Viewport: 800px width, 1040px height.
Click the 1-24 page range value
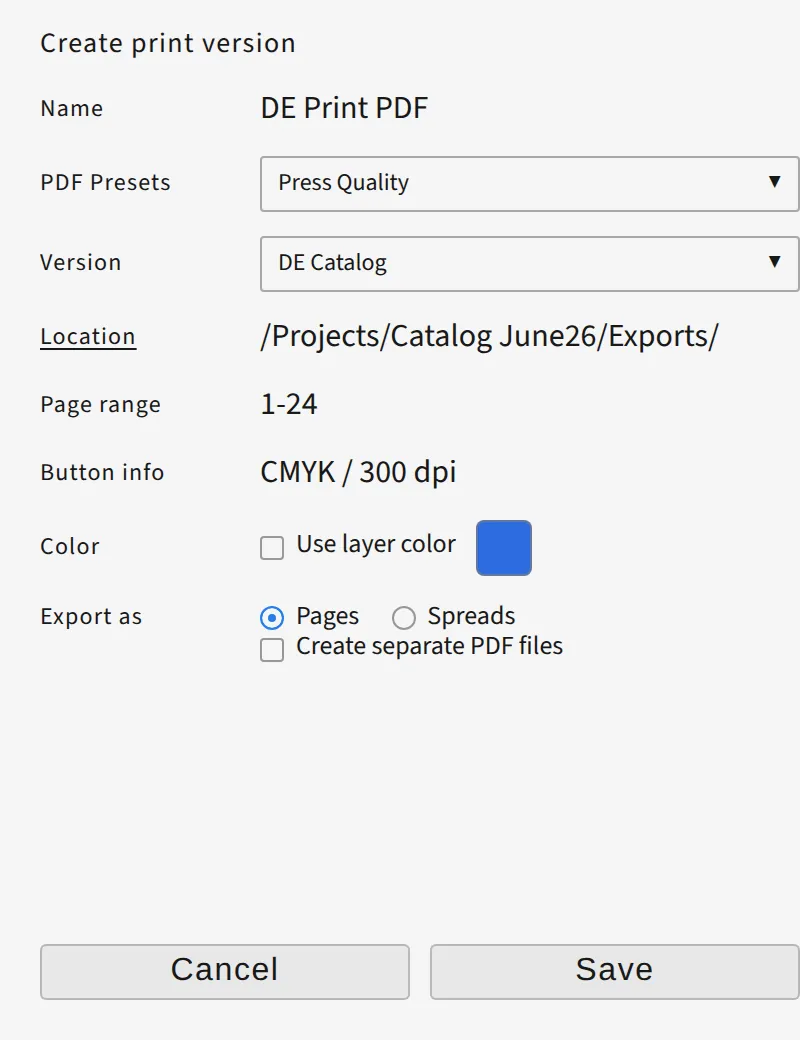tap(289, 404)
